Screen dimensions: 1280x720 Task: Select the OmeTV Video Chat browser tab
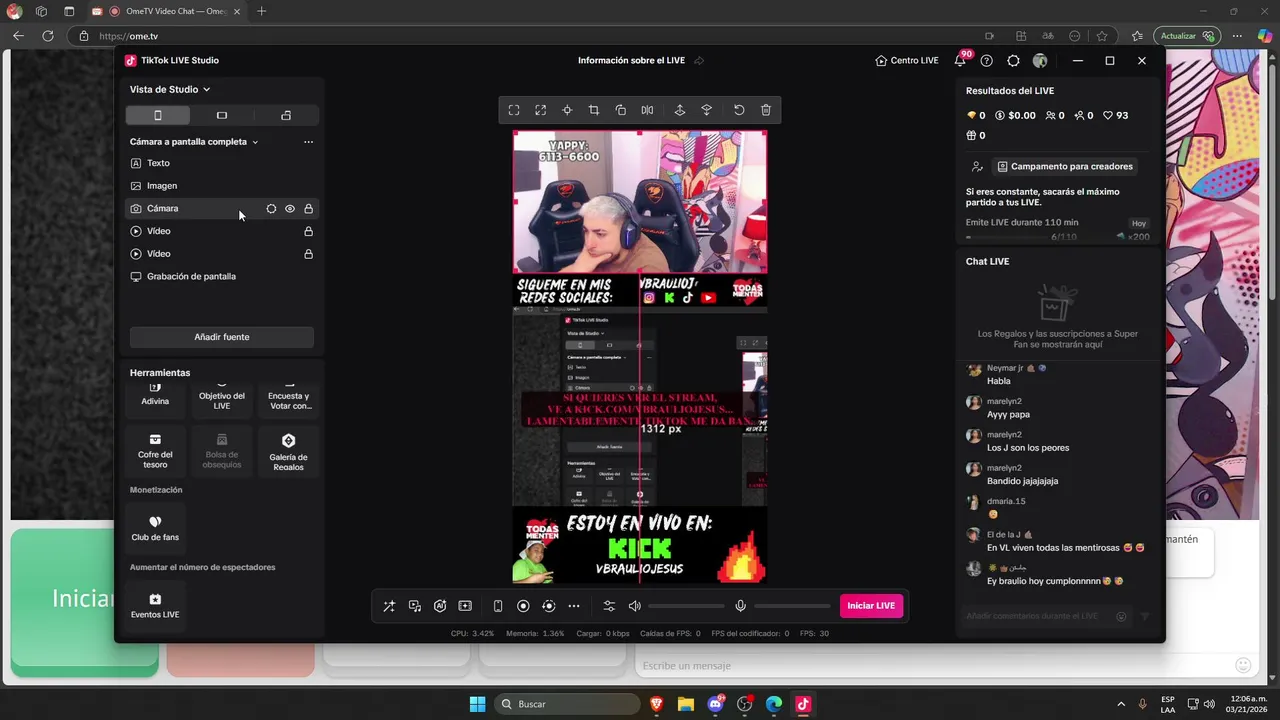coord(165,11)
